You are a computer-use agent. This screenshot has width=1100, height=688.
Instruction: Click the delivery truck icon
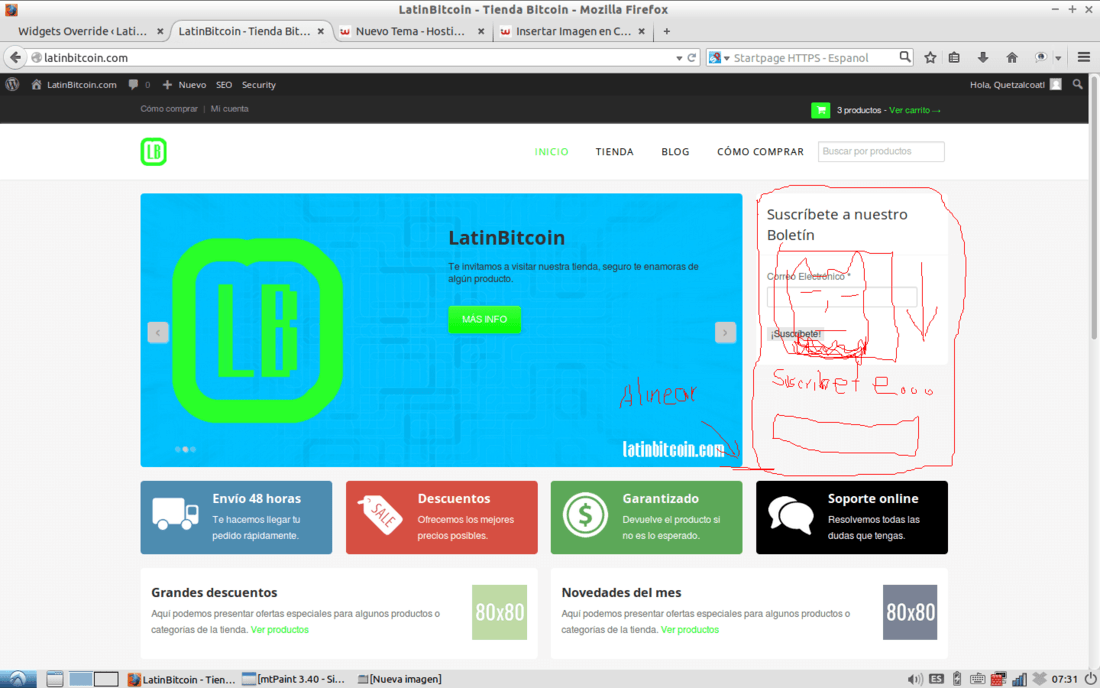[175, 514]
